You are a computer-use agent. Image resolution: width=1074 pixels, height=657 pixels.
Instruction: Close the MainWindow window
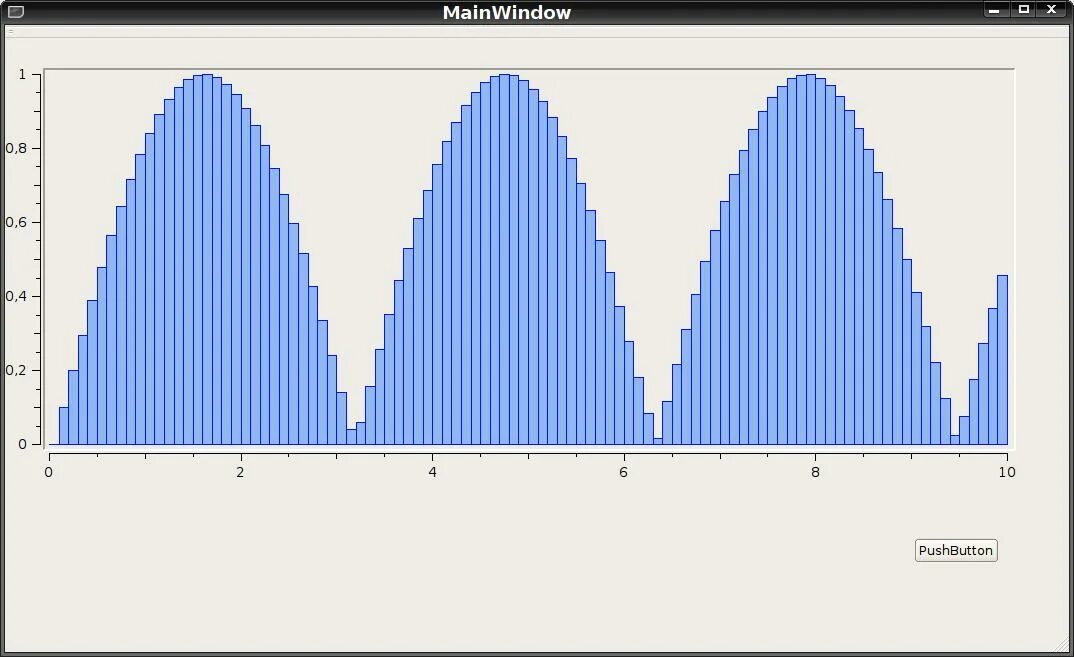click(x=1051, y=10)
